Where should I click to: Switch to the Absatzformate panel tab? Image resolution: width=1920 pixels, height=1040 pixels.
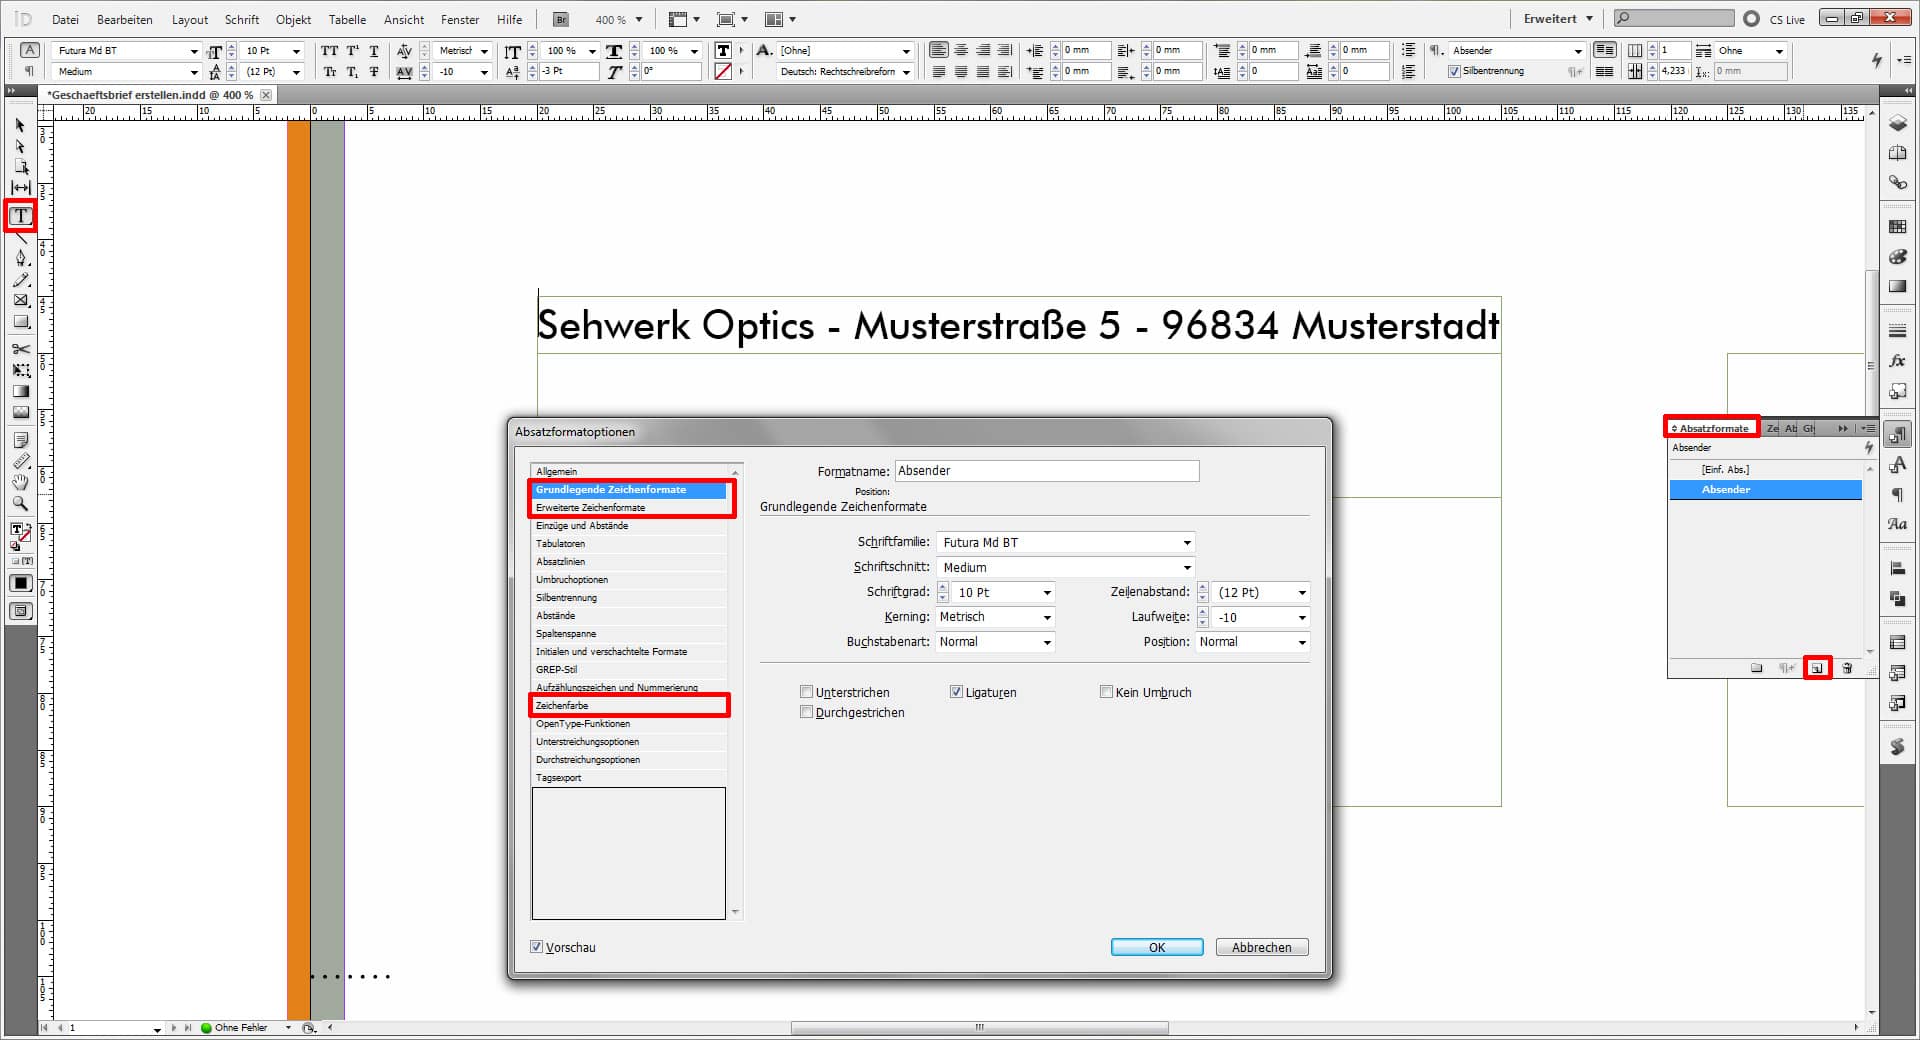point(1712,428)
